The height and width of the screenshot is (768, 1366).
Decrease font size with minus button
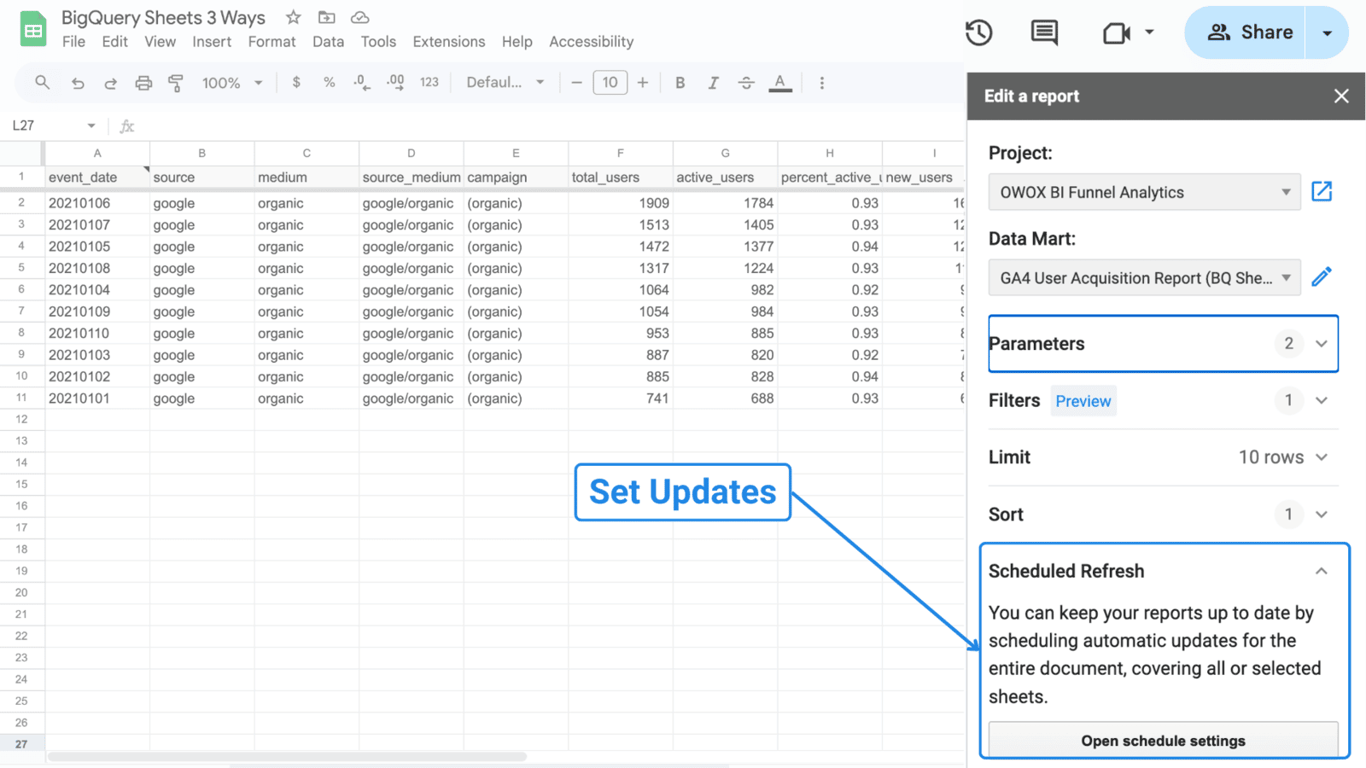[577, 83]
